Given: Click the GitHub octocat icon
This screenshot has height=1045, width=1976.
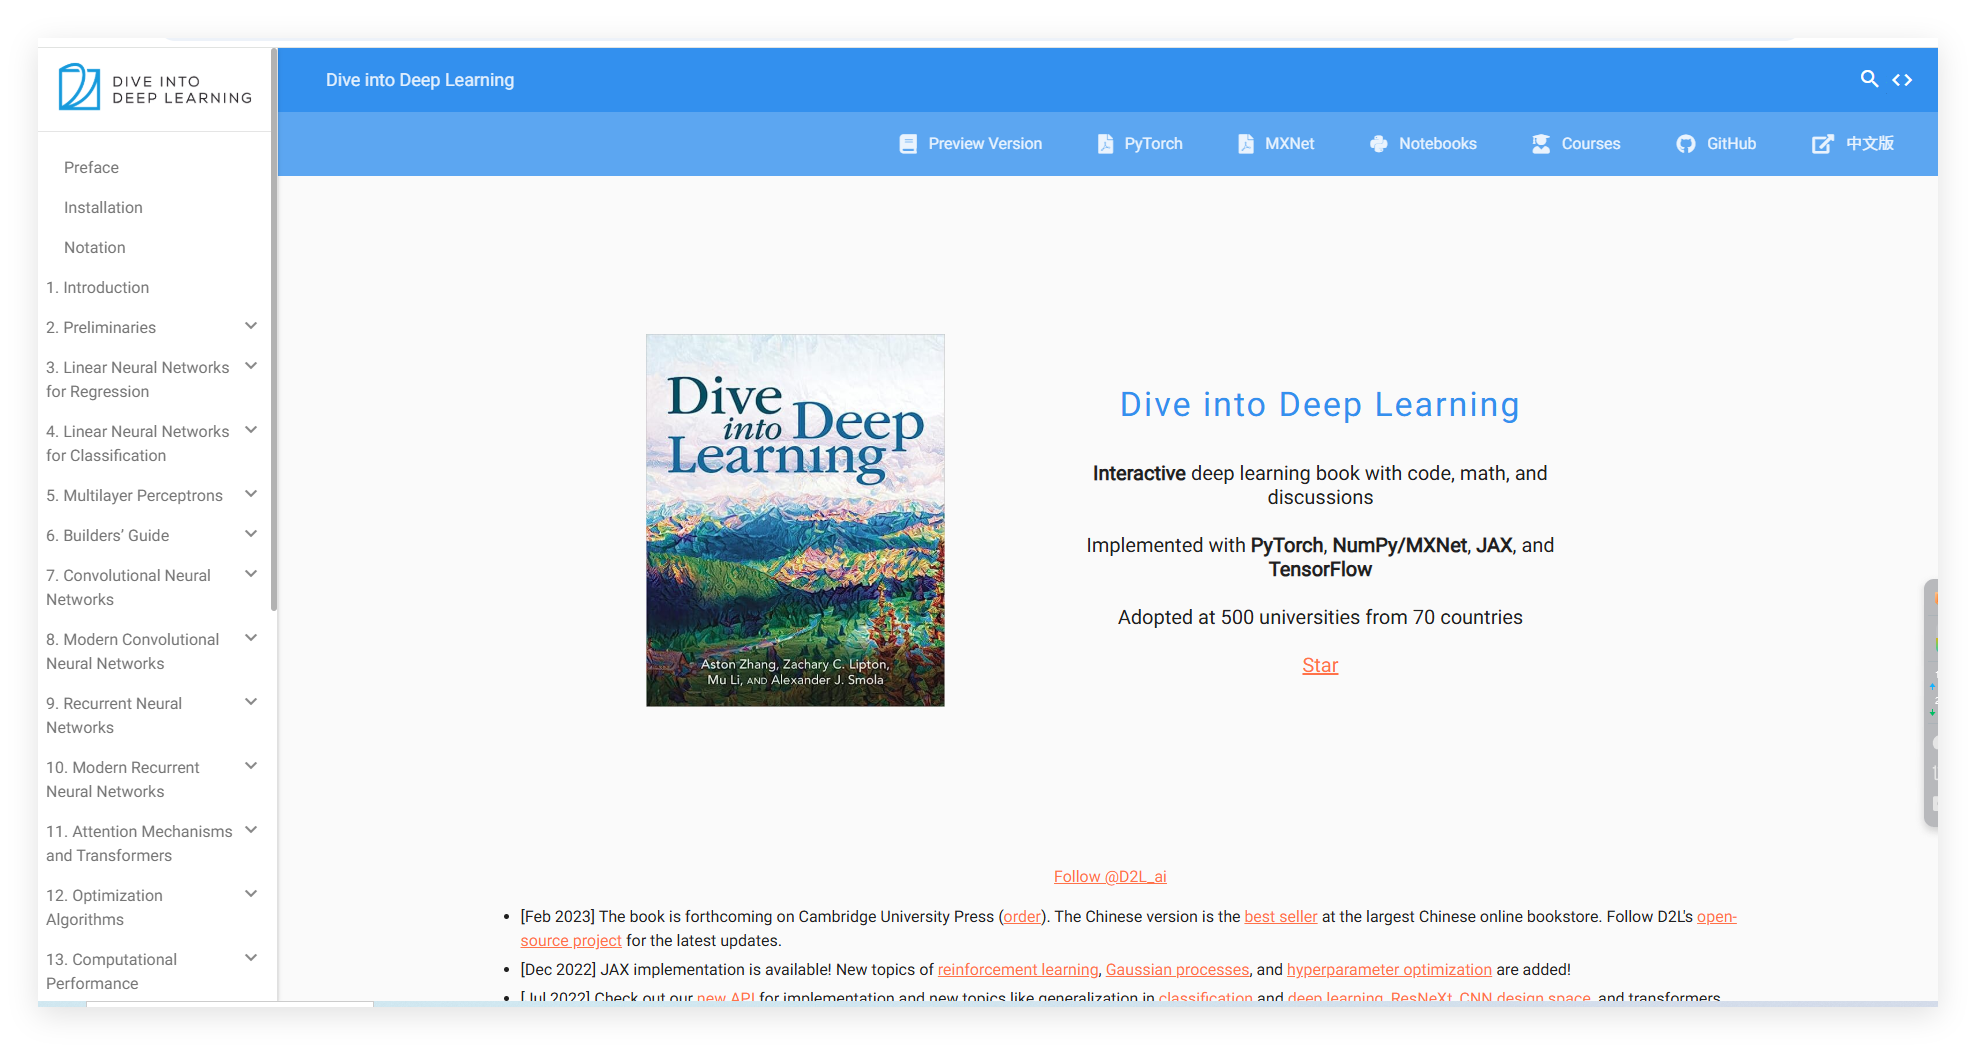Looking at the screenshot, I should (x=1686, y=144).
